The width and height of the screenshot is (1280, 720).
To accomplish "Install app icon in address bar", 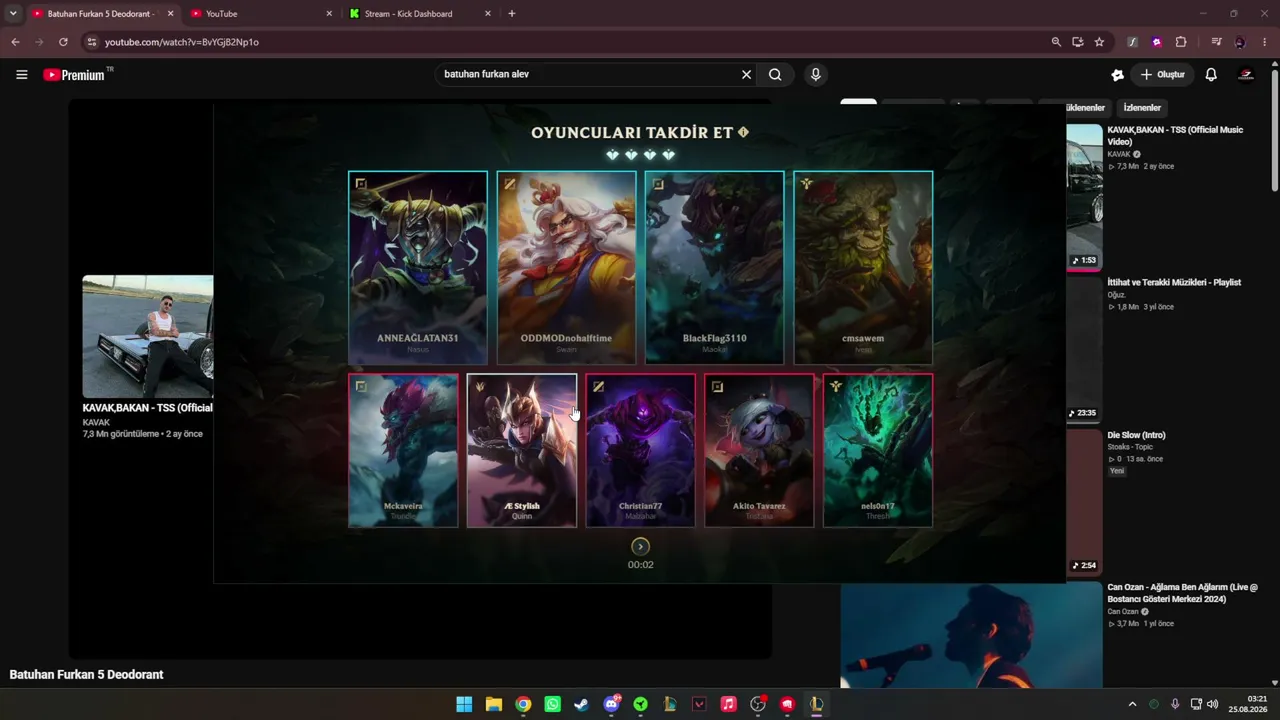I will 1078,42.
